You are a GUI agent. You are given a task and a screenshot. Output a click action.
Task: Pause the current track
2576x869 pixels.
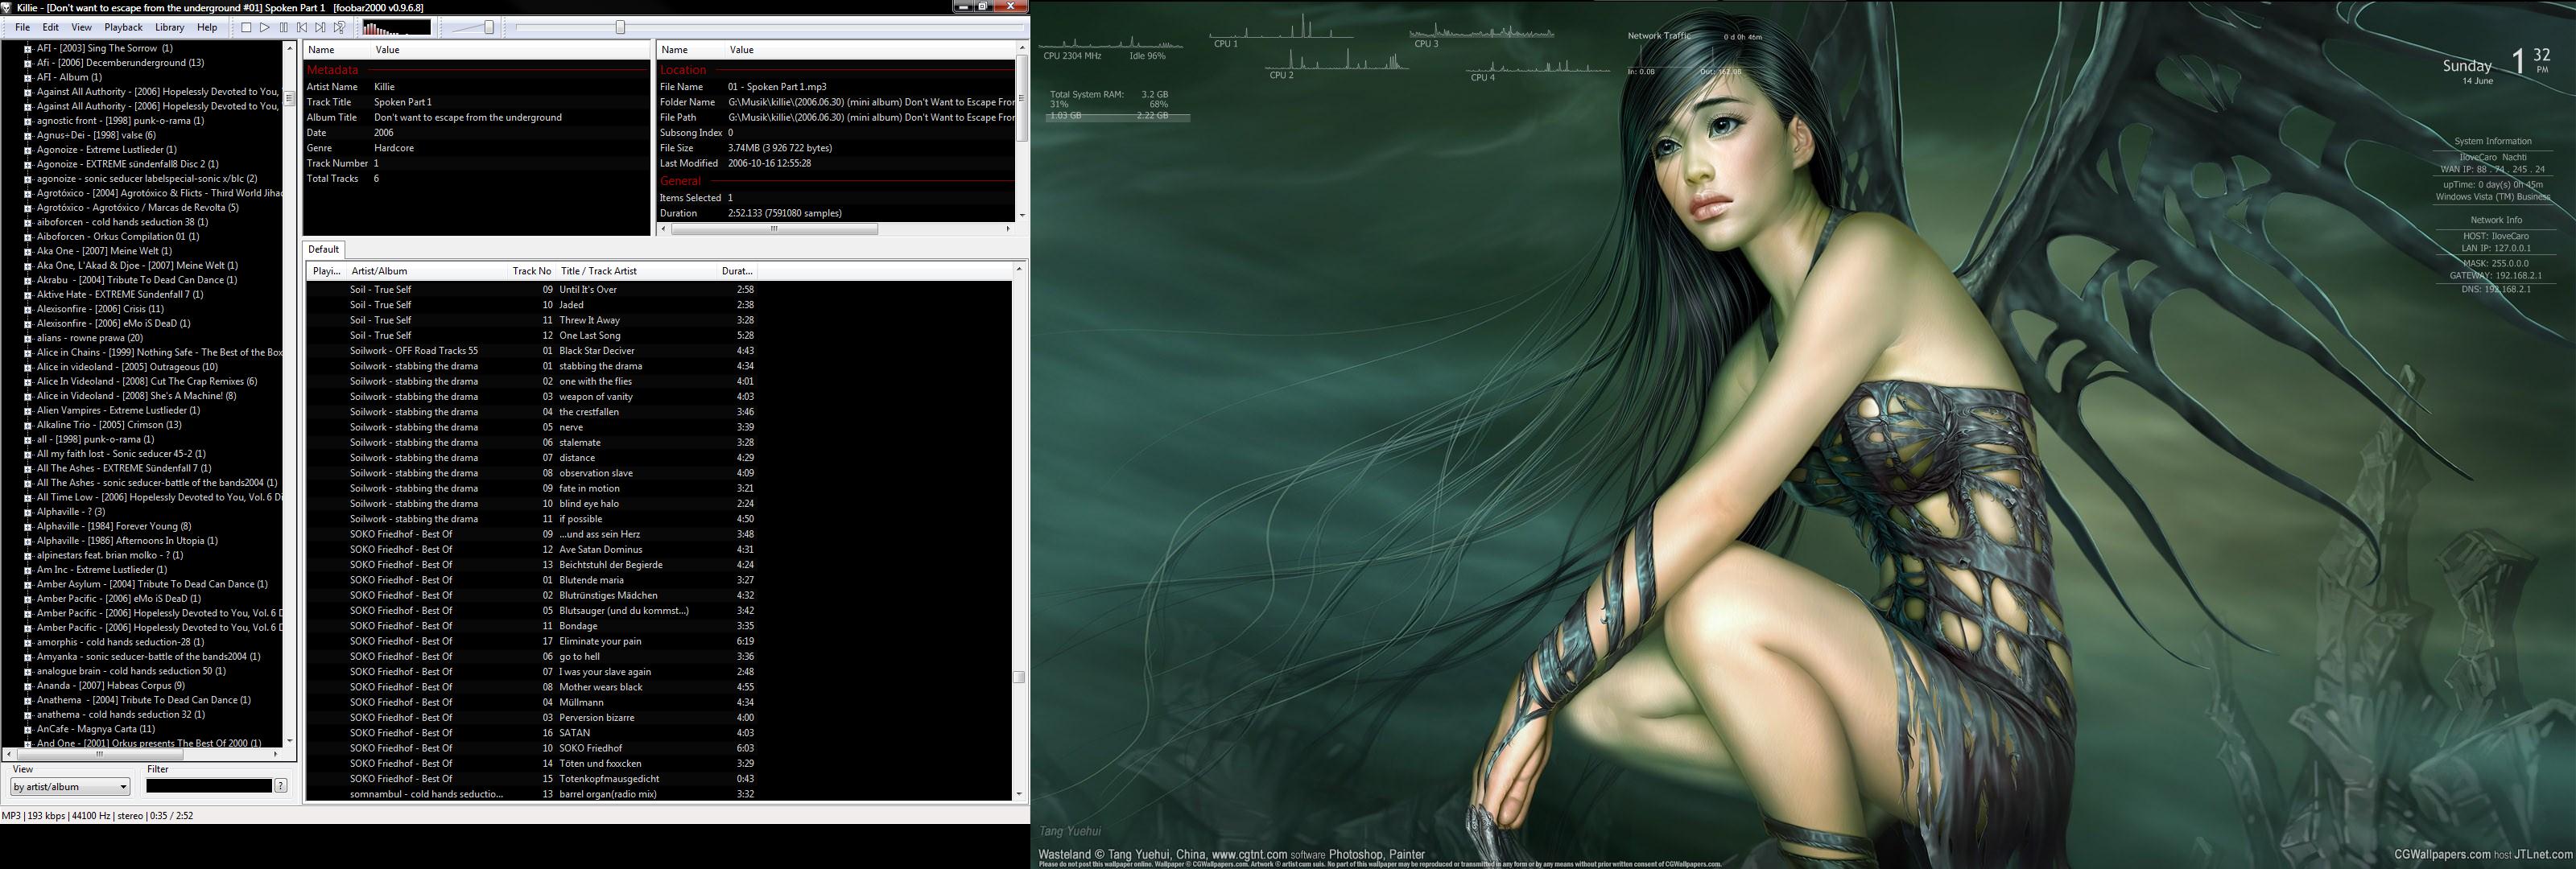[x=283, y=27]
